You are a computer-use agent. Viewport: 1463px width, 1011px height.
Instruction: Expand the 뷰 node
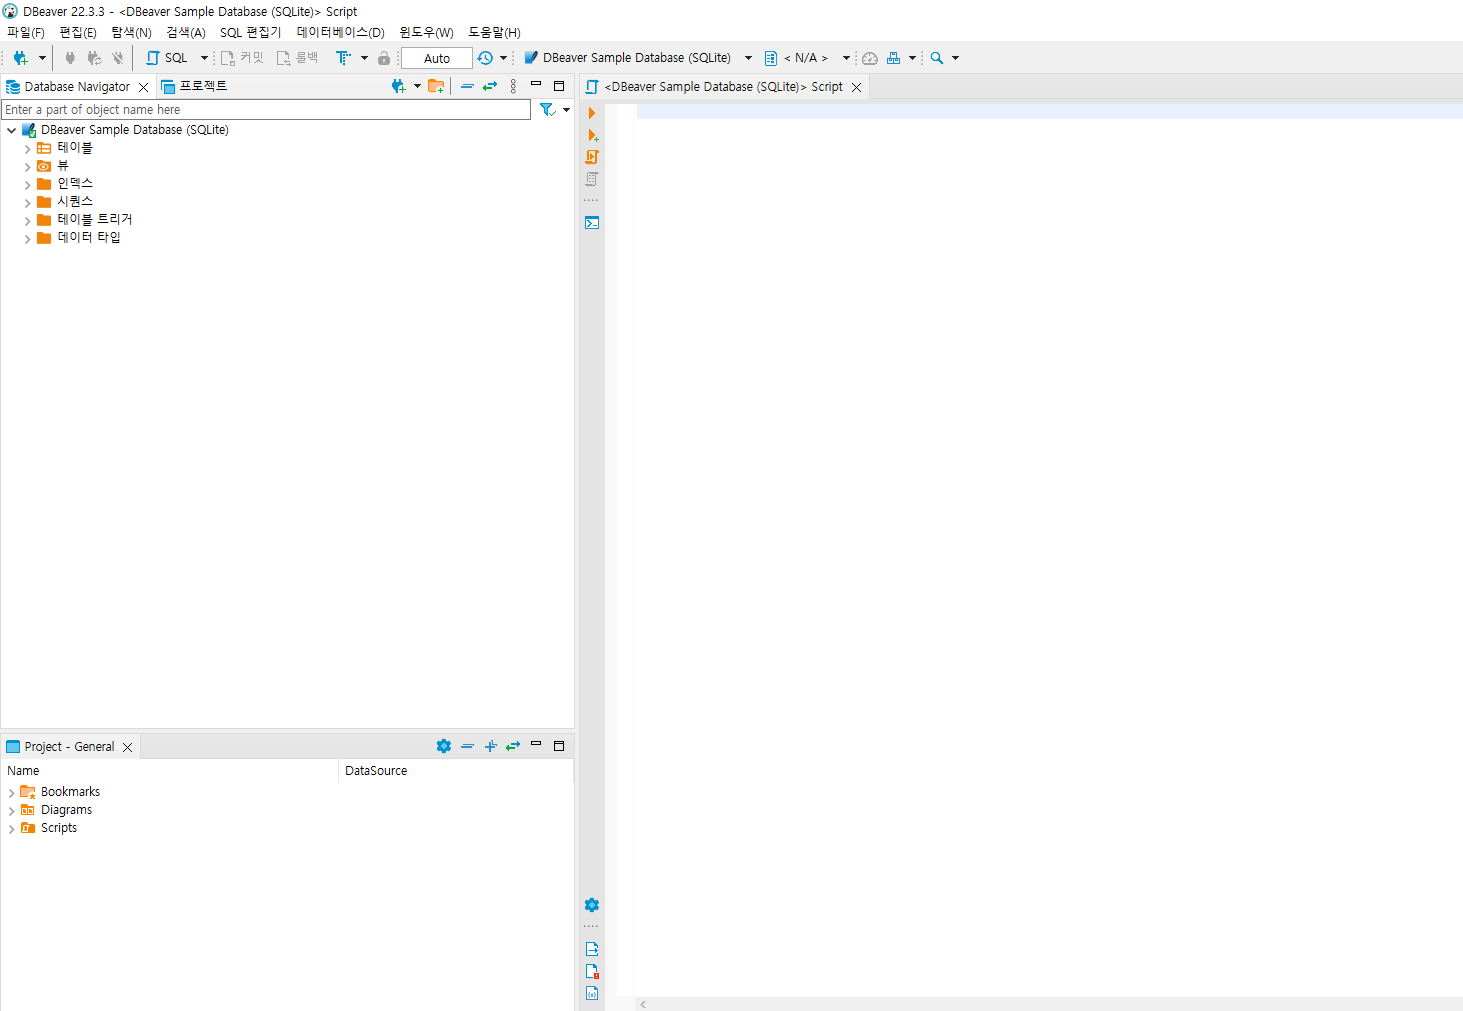28,167
